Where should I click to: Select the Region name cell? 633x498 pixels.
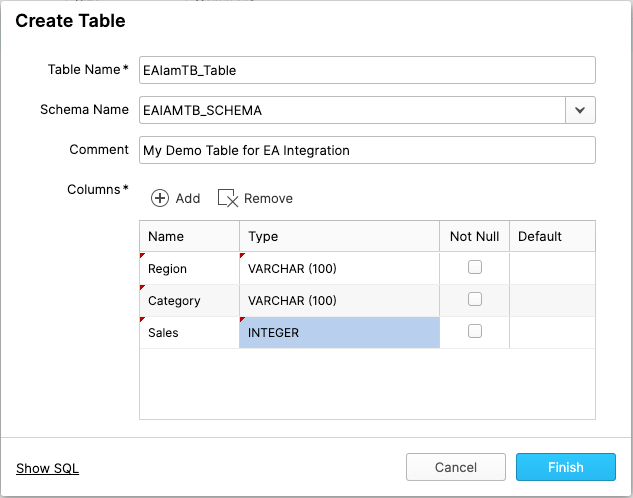pyautogui.click(x=189, y=268)
